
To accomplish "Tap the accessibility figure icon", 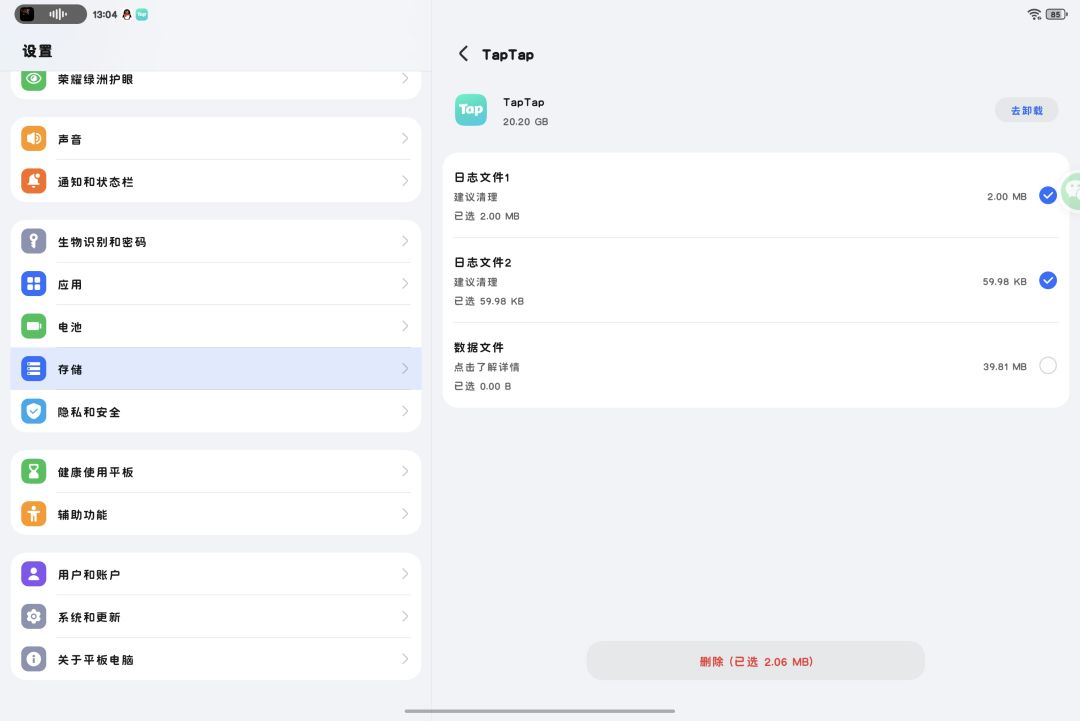I will pos(33,514).
